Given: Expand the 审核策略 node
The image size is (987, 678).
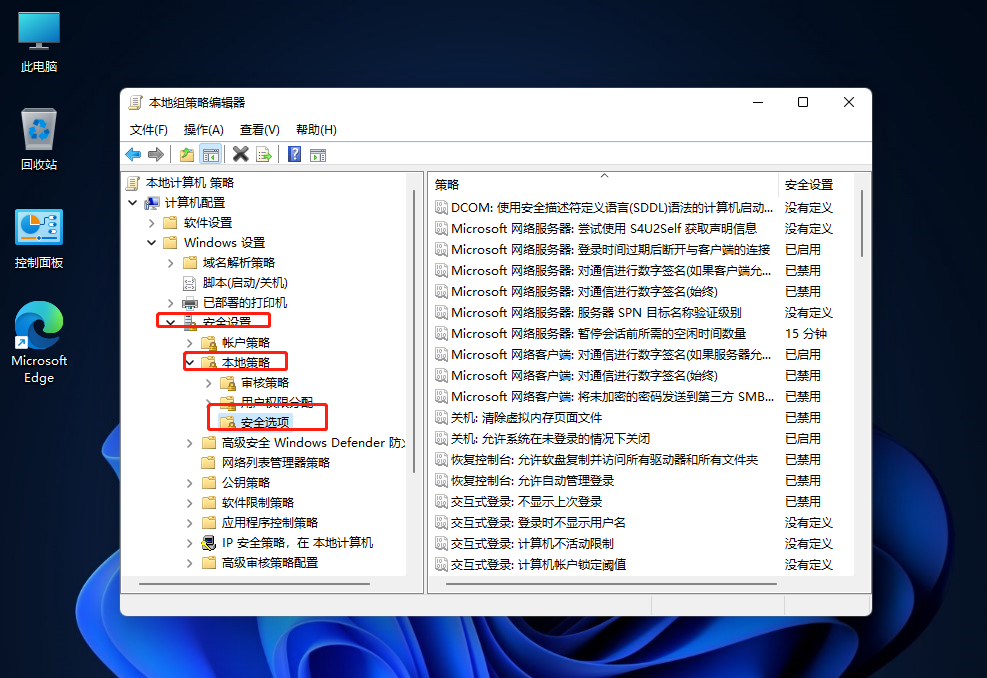Looking at the screenshot, I should (x=209, y=383).
